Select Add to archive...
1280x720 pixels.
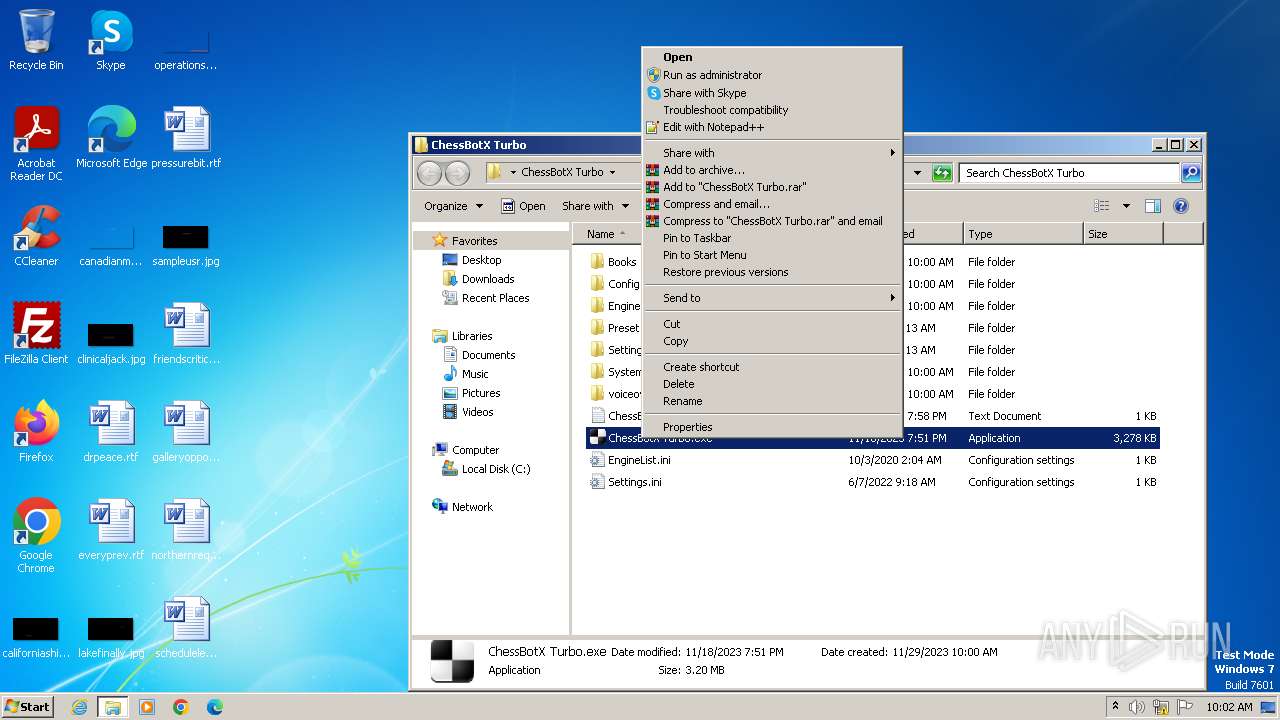tap(772, 170)
